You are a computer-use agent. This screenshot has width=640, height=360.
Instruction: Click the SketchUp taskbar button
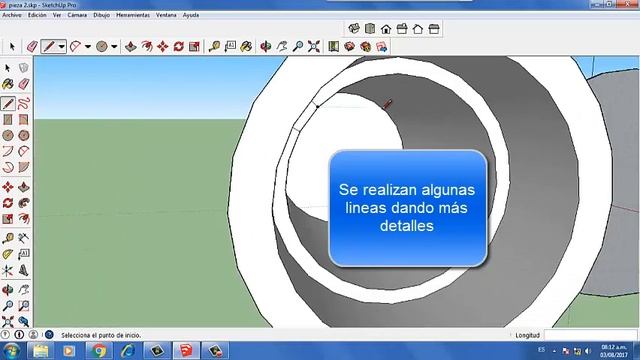(x=186, y=351)
